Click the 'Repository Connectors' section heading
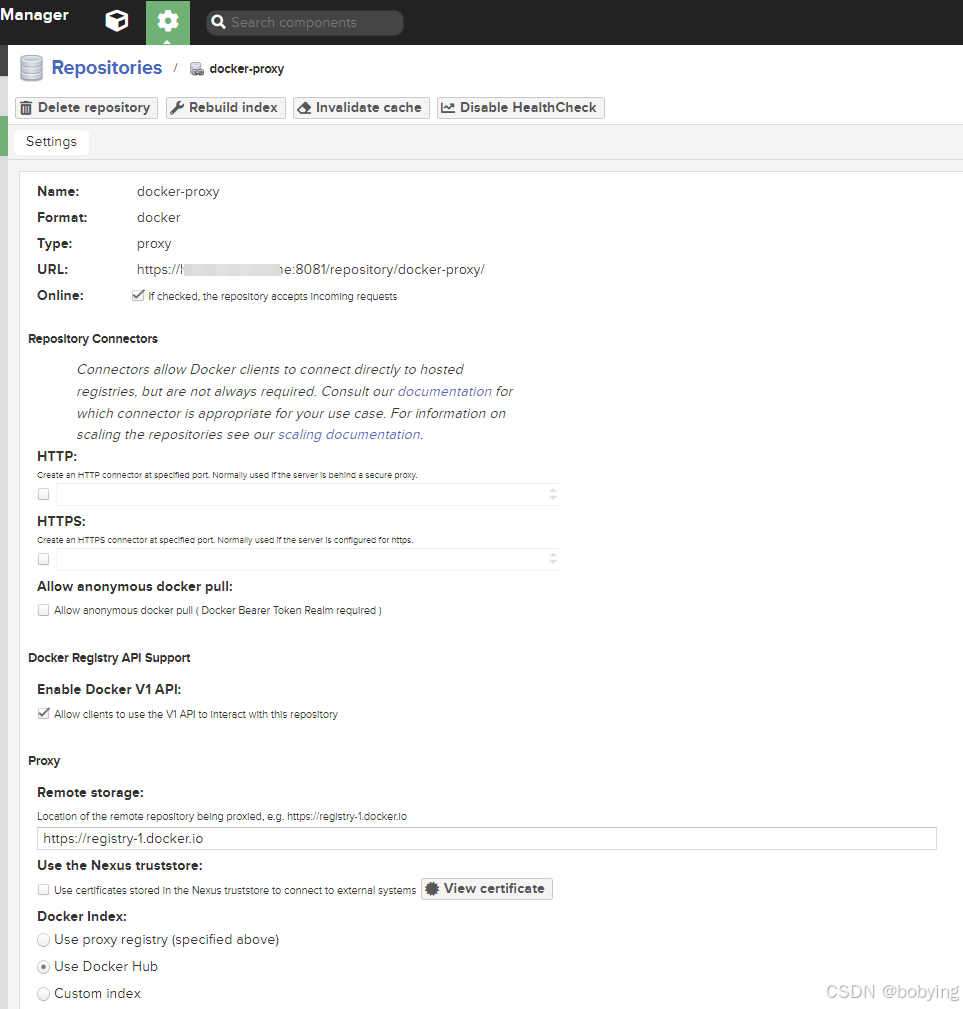Image resolution: width=963 pixels, height=1009 pixels. (93, 338)
